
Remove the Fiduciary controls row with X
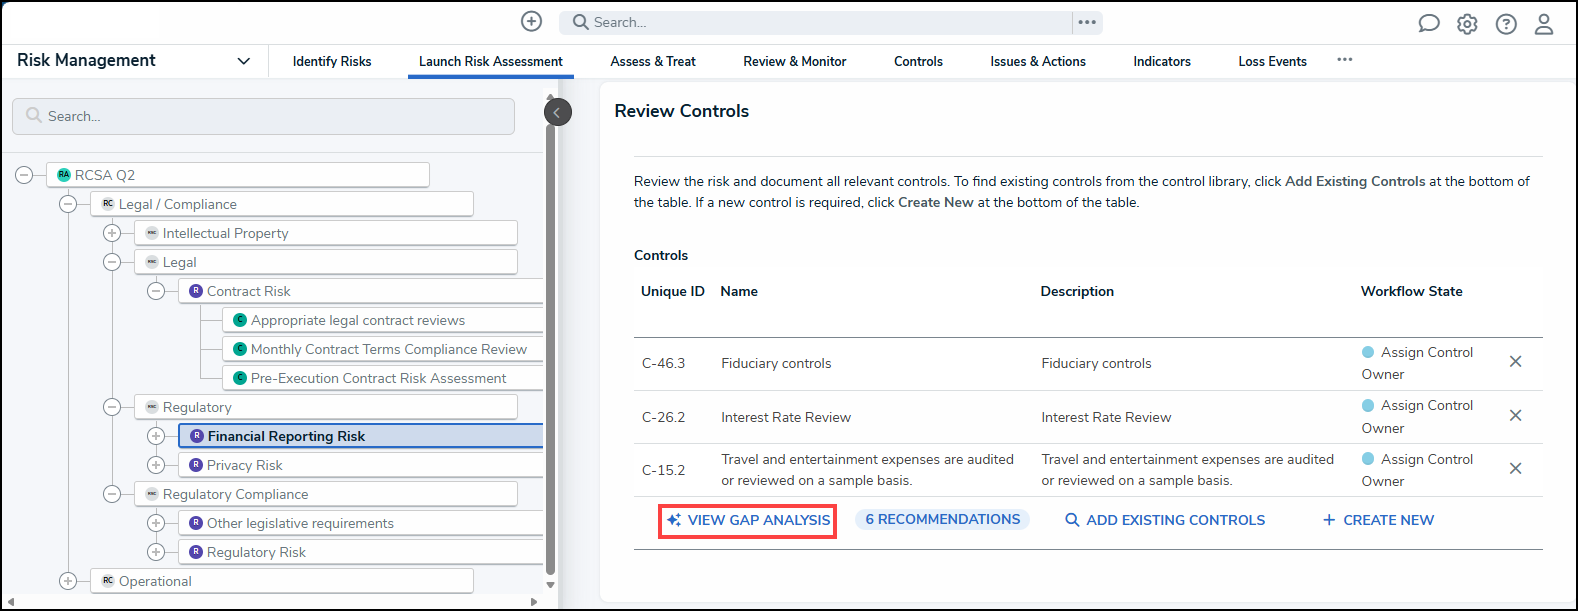pyautogui.click(x=1516, y=362)
